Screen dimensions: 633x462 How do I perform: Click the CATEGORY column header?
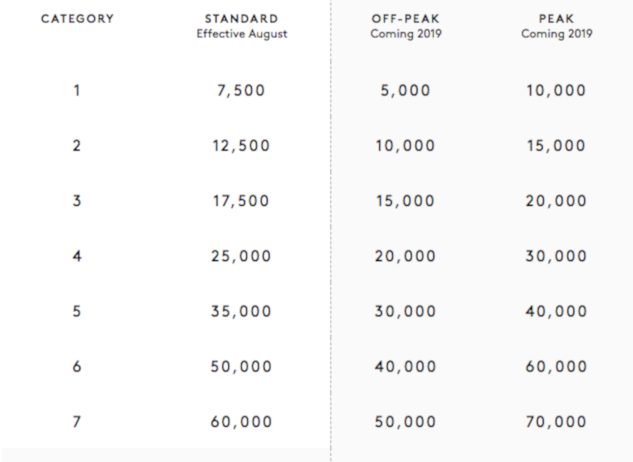tap(77, 19)
